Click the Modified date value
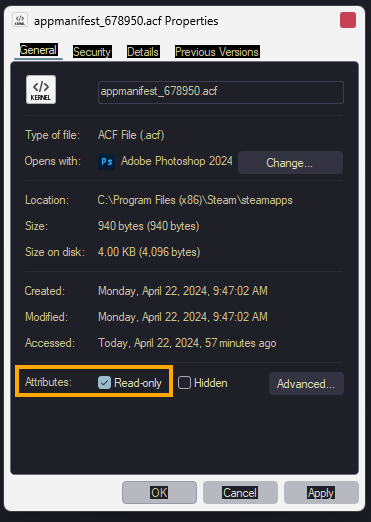Screen dimensions: 371x522 coord(183,317)
